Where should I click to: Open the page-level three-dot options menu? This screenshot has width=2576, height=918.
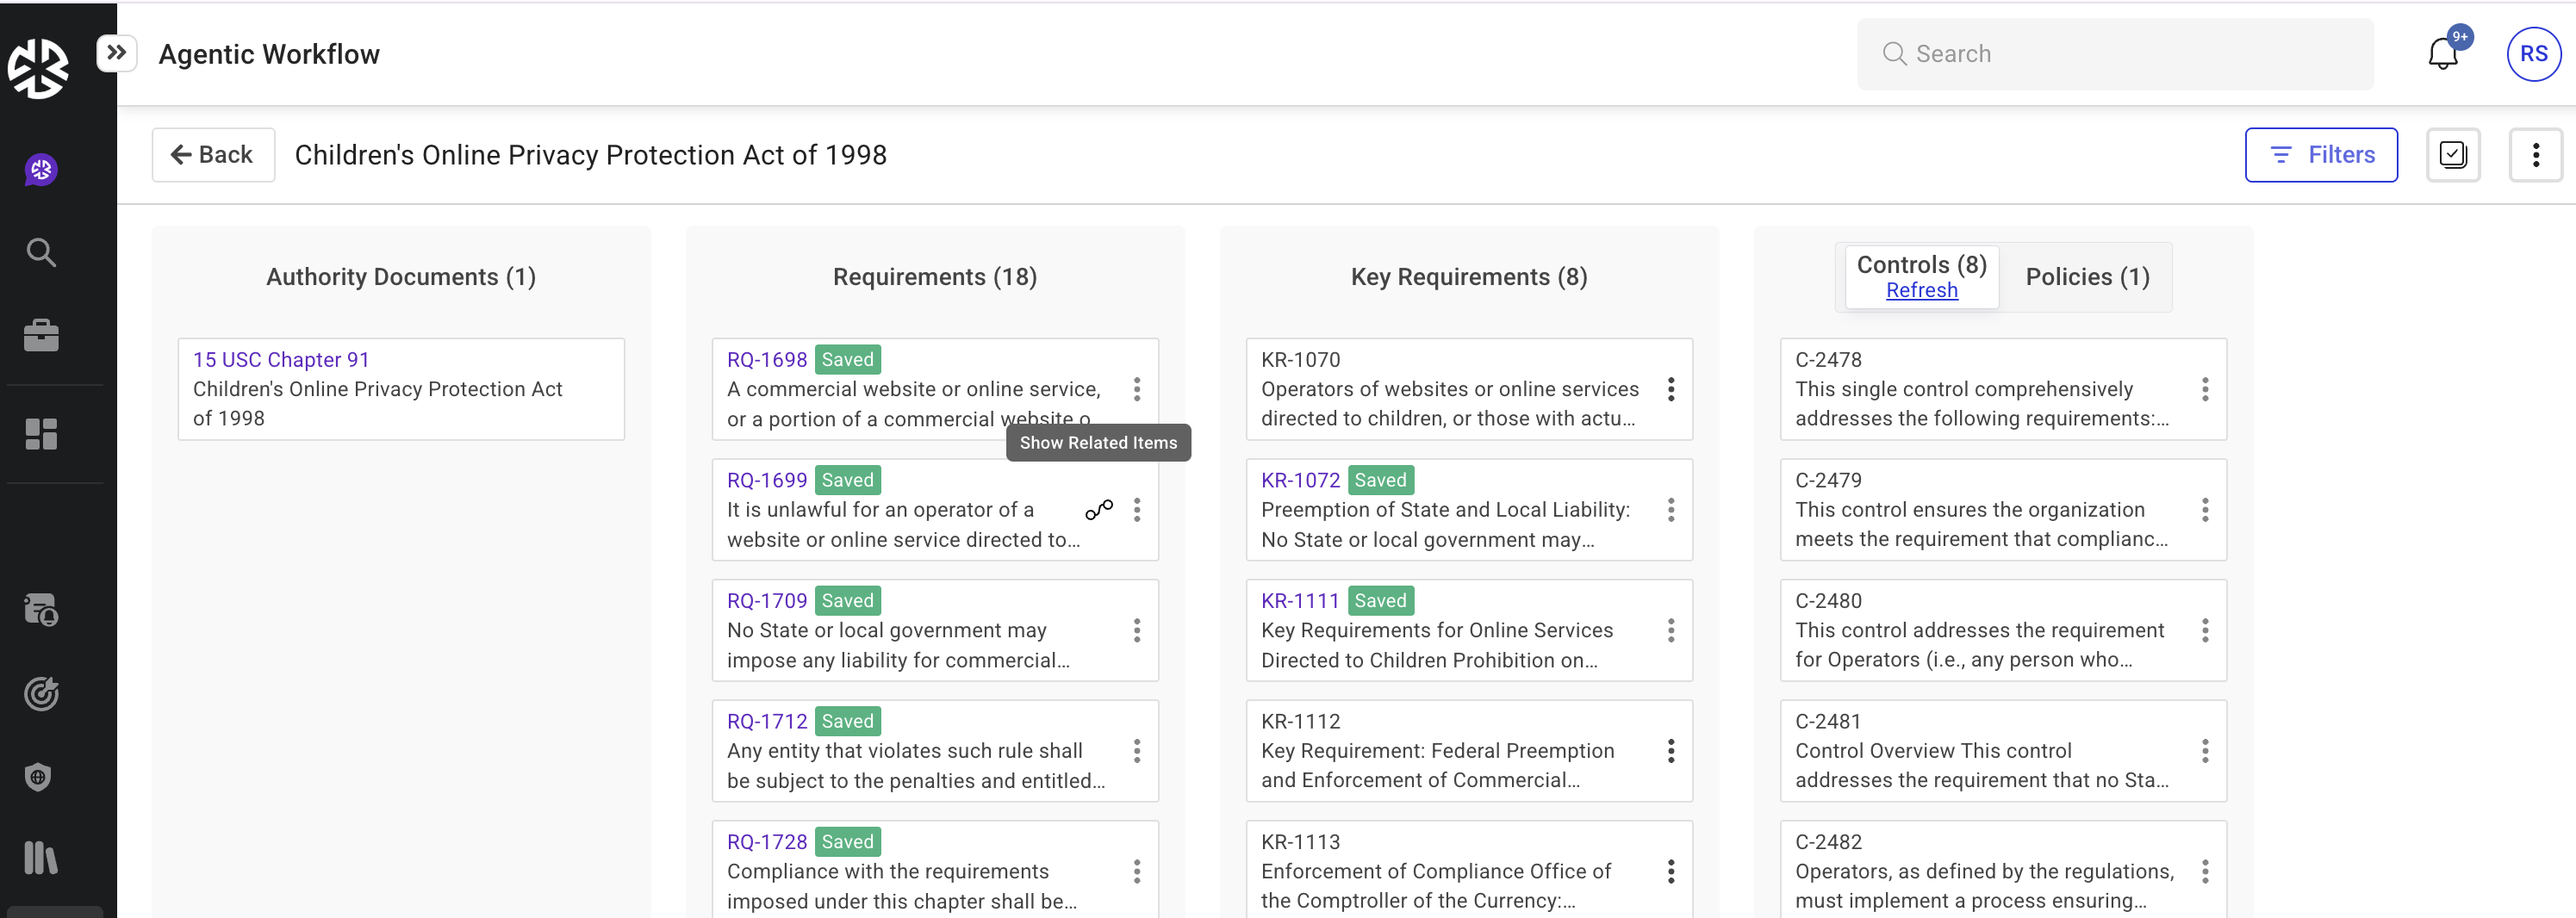(2535, 155)
